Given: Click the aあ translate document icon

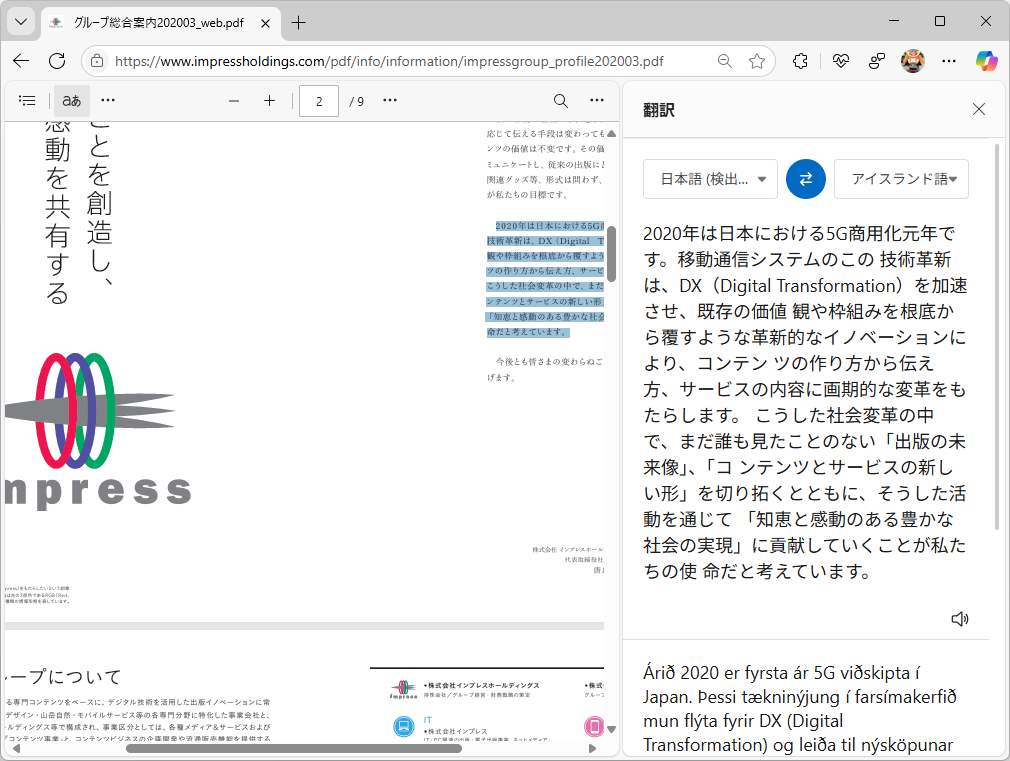Looking at the screenshot, I should point(71,100).
